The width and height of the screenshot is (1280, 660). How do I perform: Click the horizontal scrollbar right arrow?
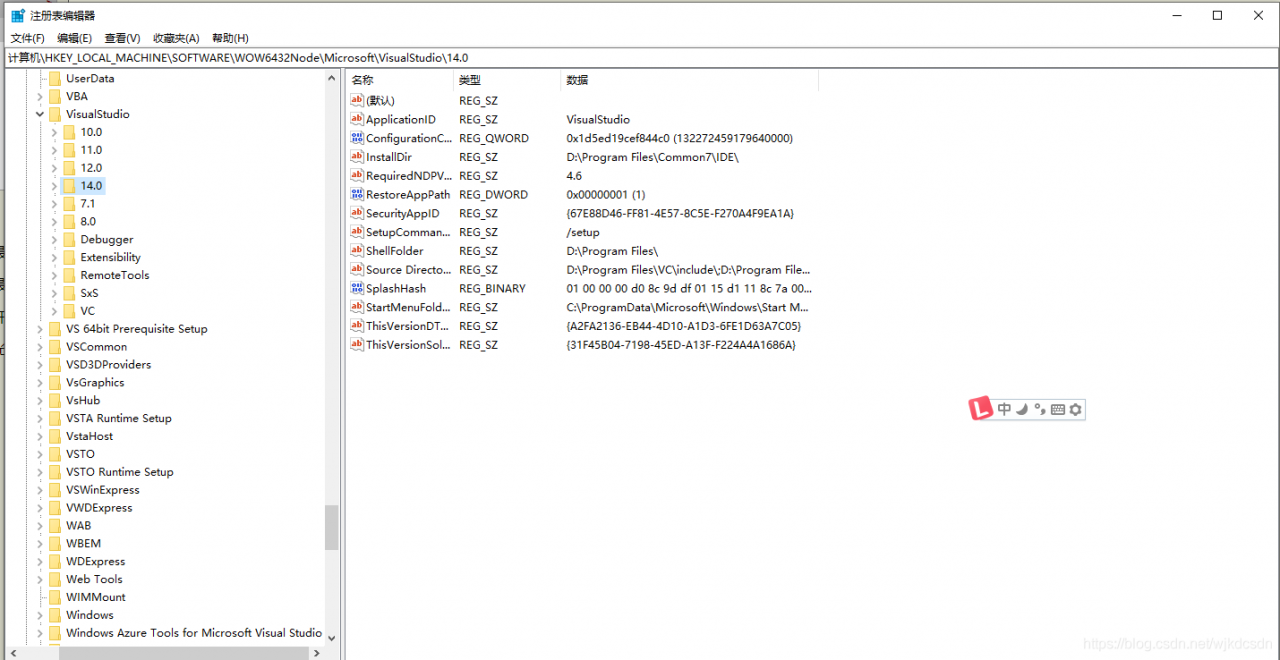click(x=317, y=653)
